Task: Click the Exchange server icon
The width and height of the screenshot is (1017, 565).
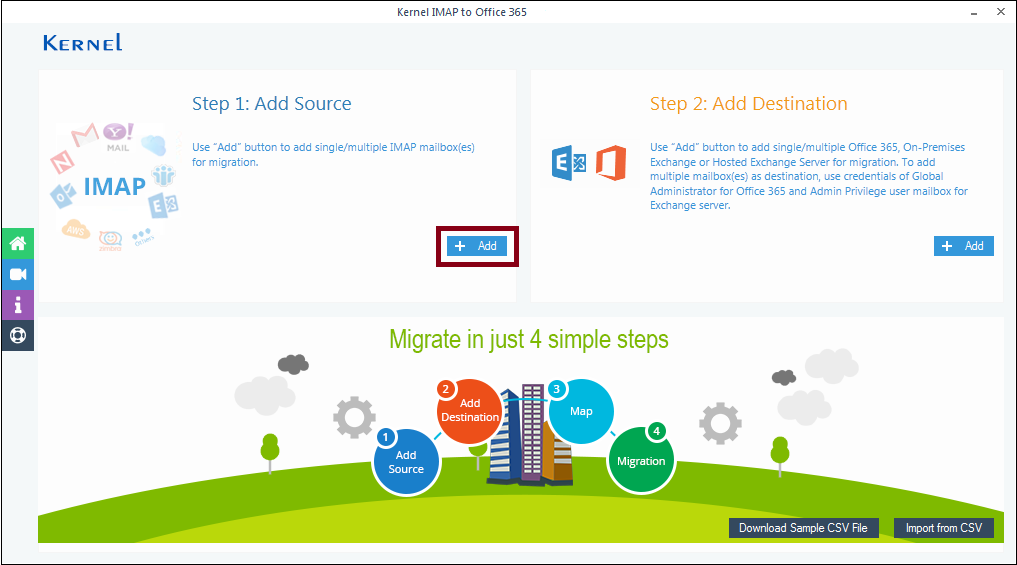Action: (x=569, y=163)
